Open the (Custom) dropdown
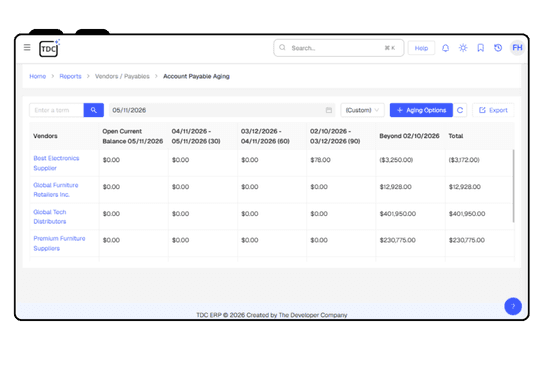 point(362,110)
